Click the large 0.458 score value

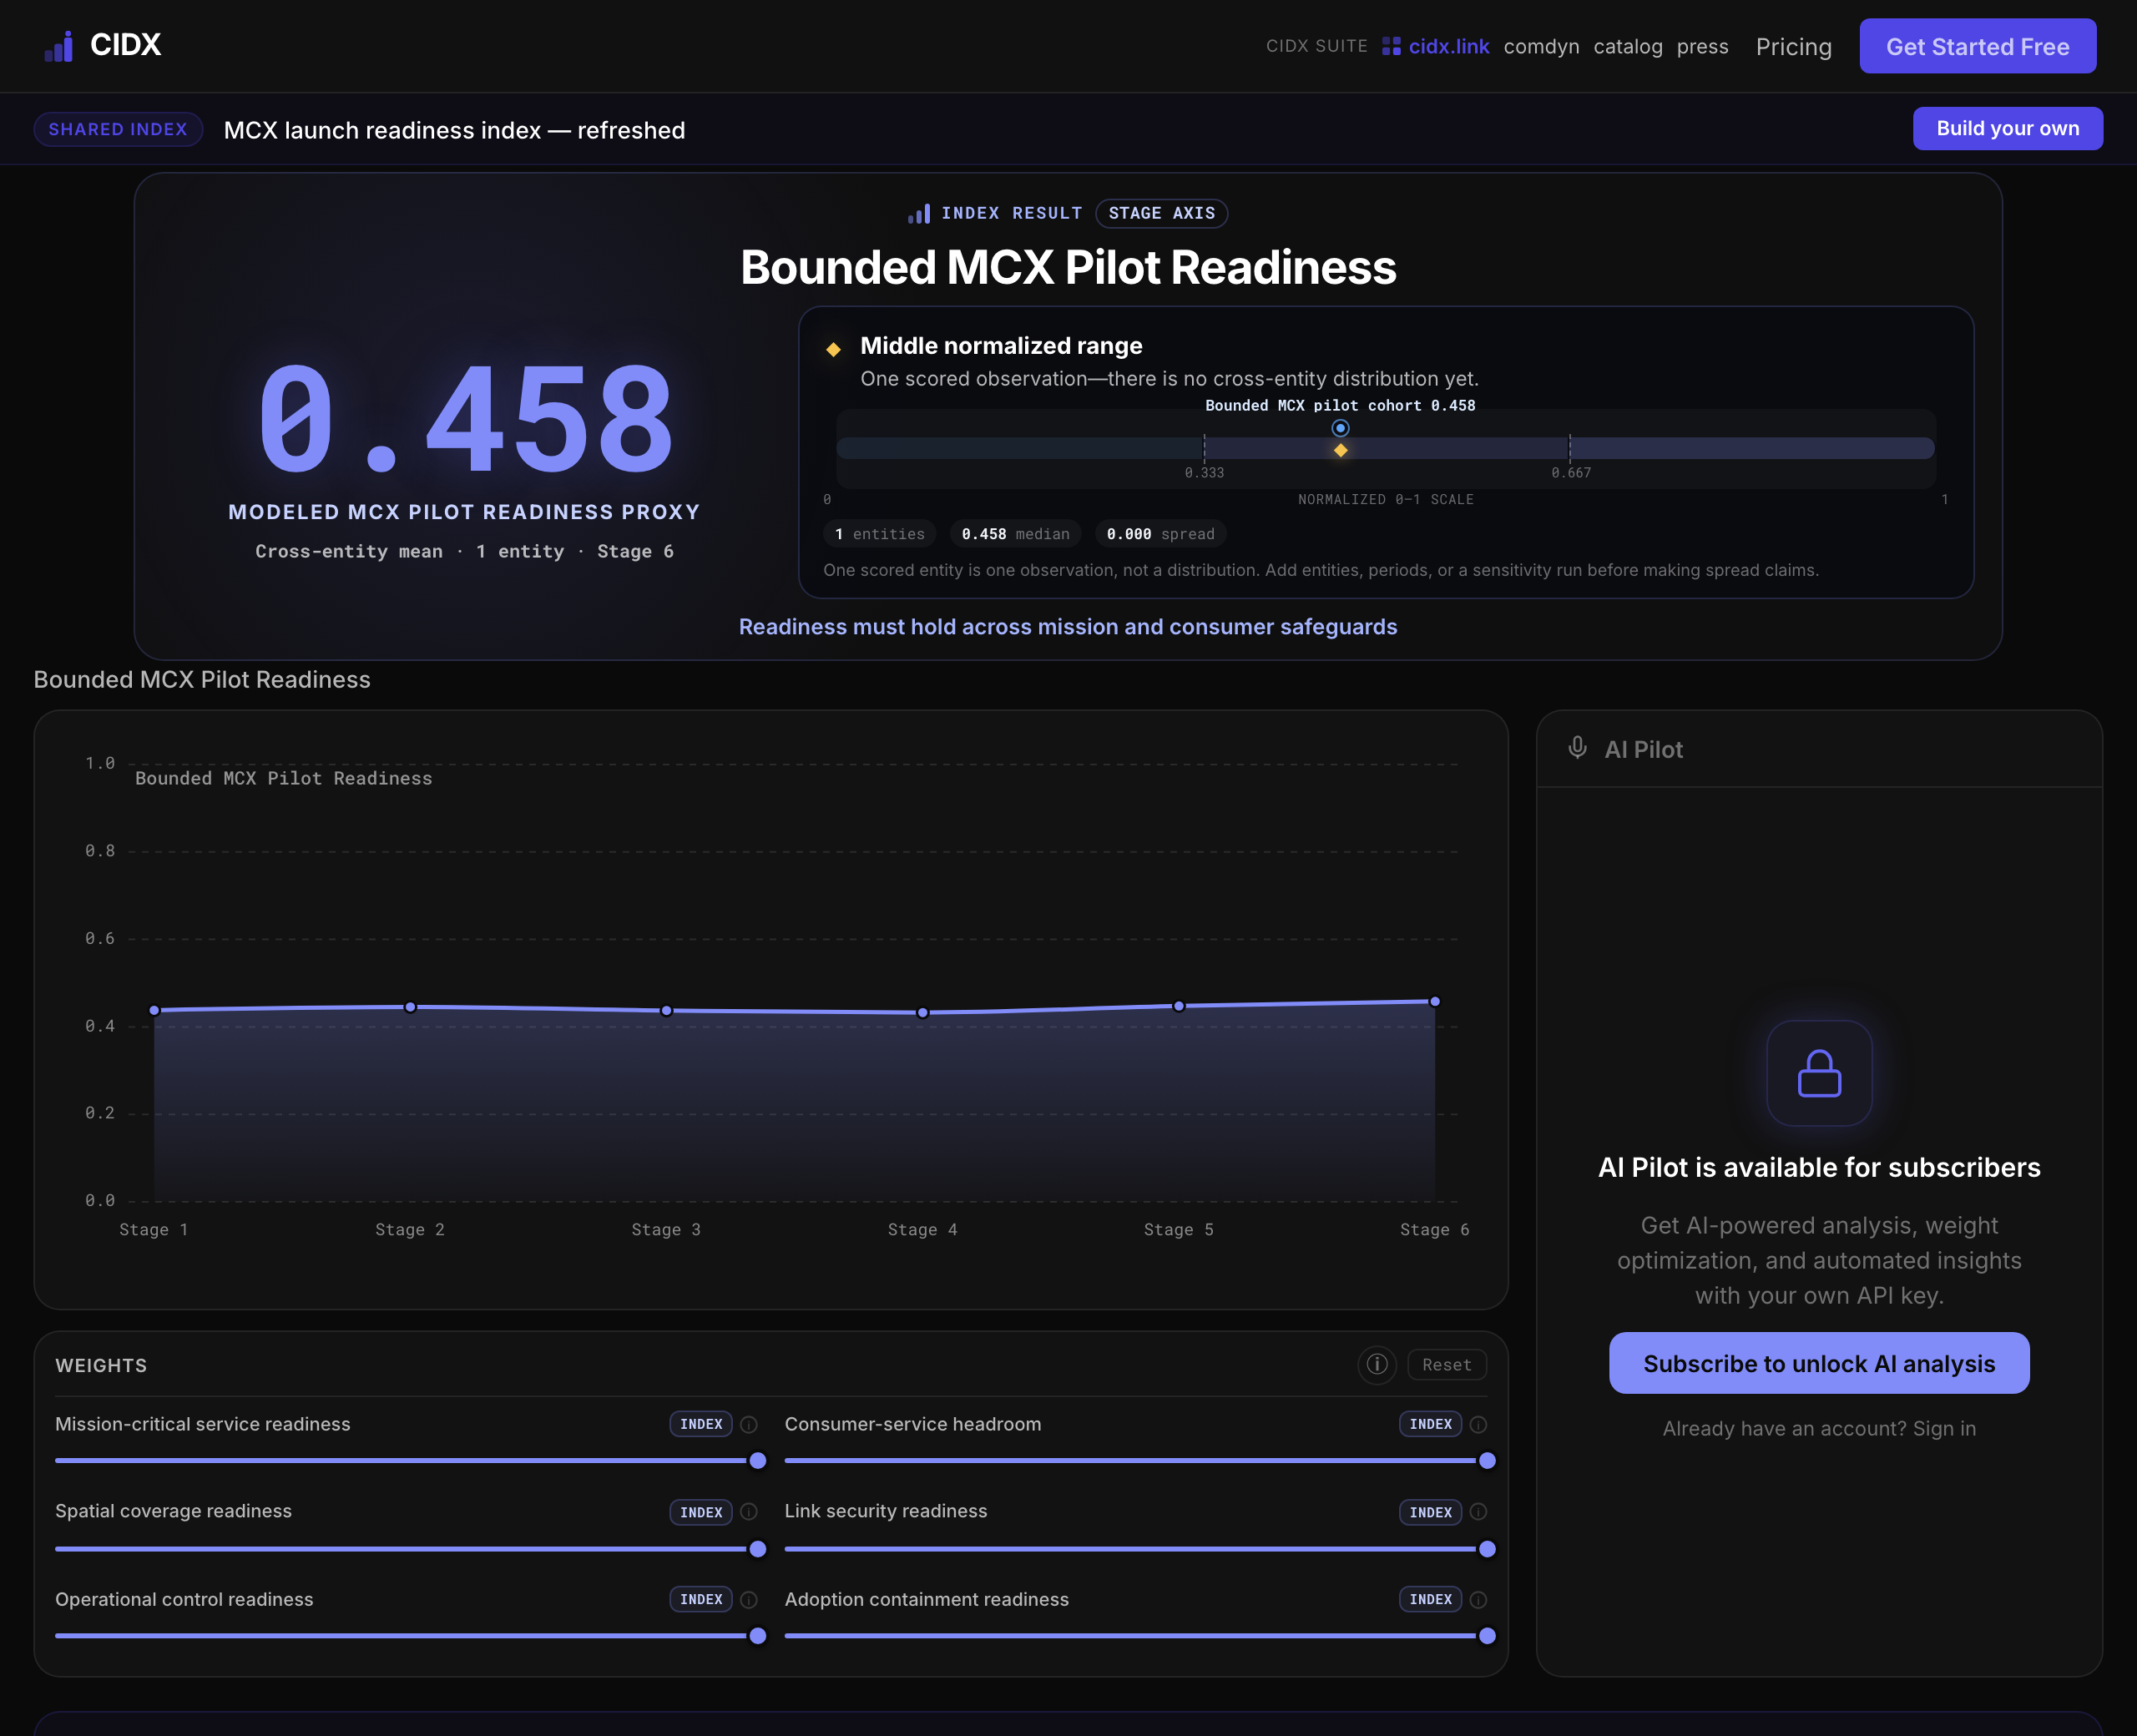tap(464, 418)
